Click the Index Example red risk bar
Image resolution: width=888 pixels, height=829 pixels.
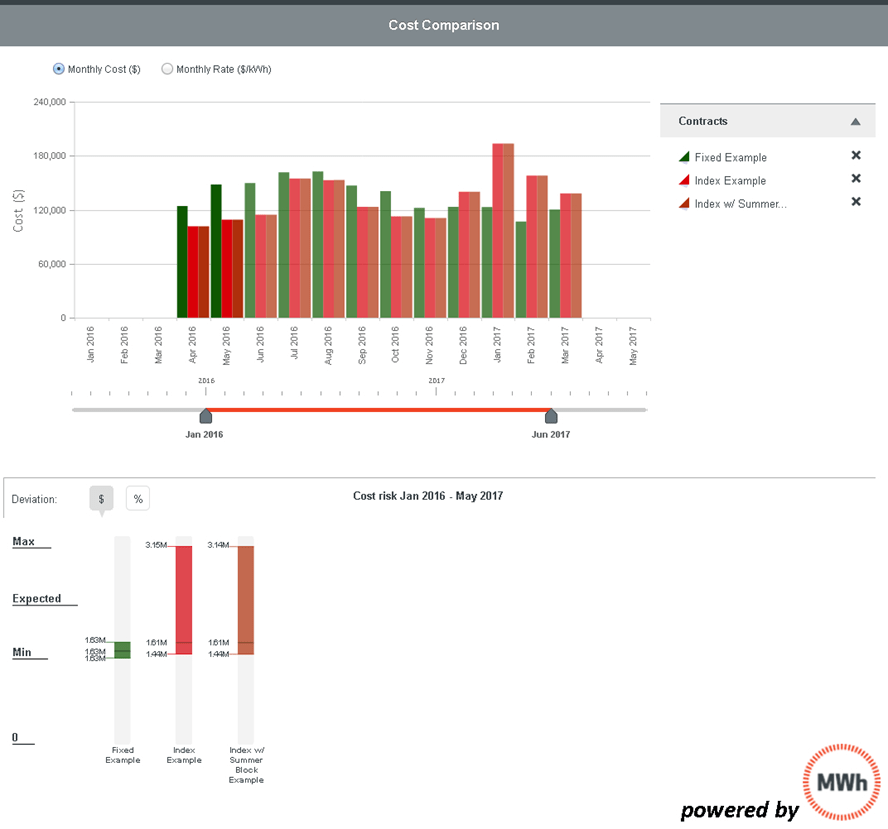click(x=184, y=600)
